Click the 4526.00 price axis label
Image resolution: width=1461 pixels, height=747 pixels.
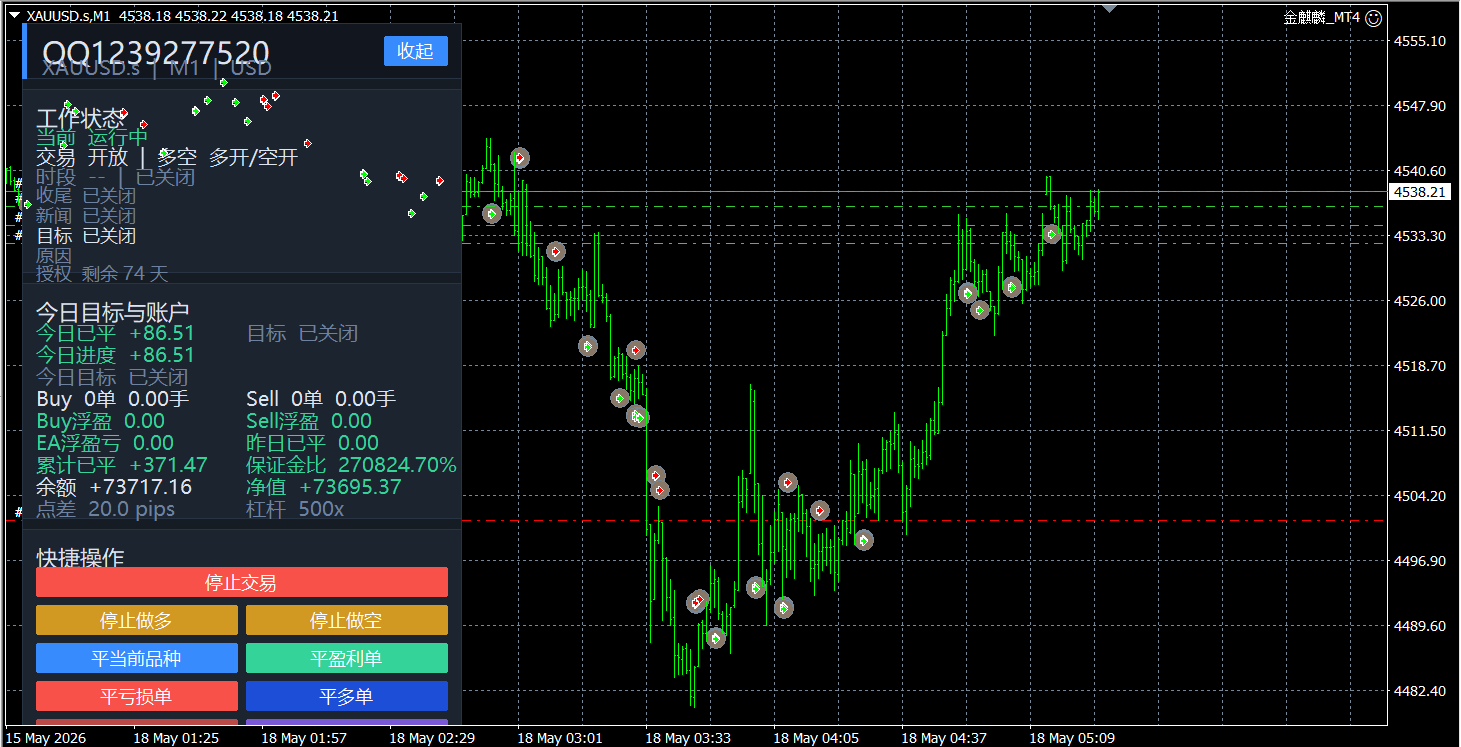pos(1420,301)
